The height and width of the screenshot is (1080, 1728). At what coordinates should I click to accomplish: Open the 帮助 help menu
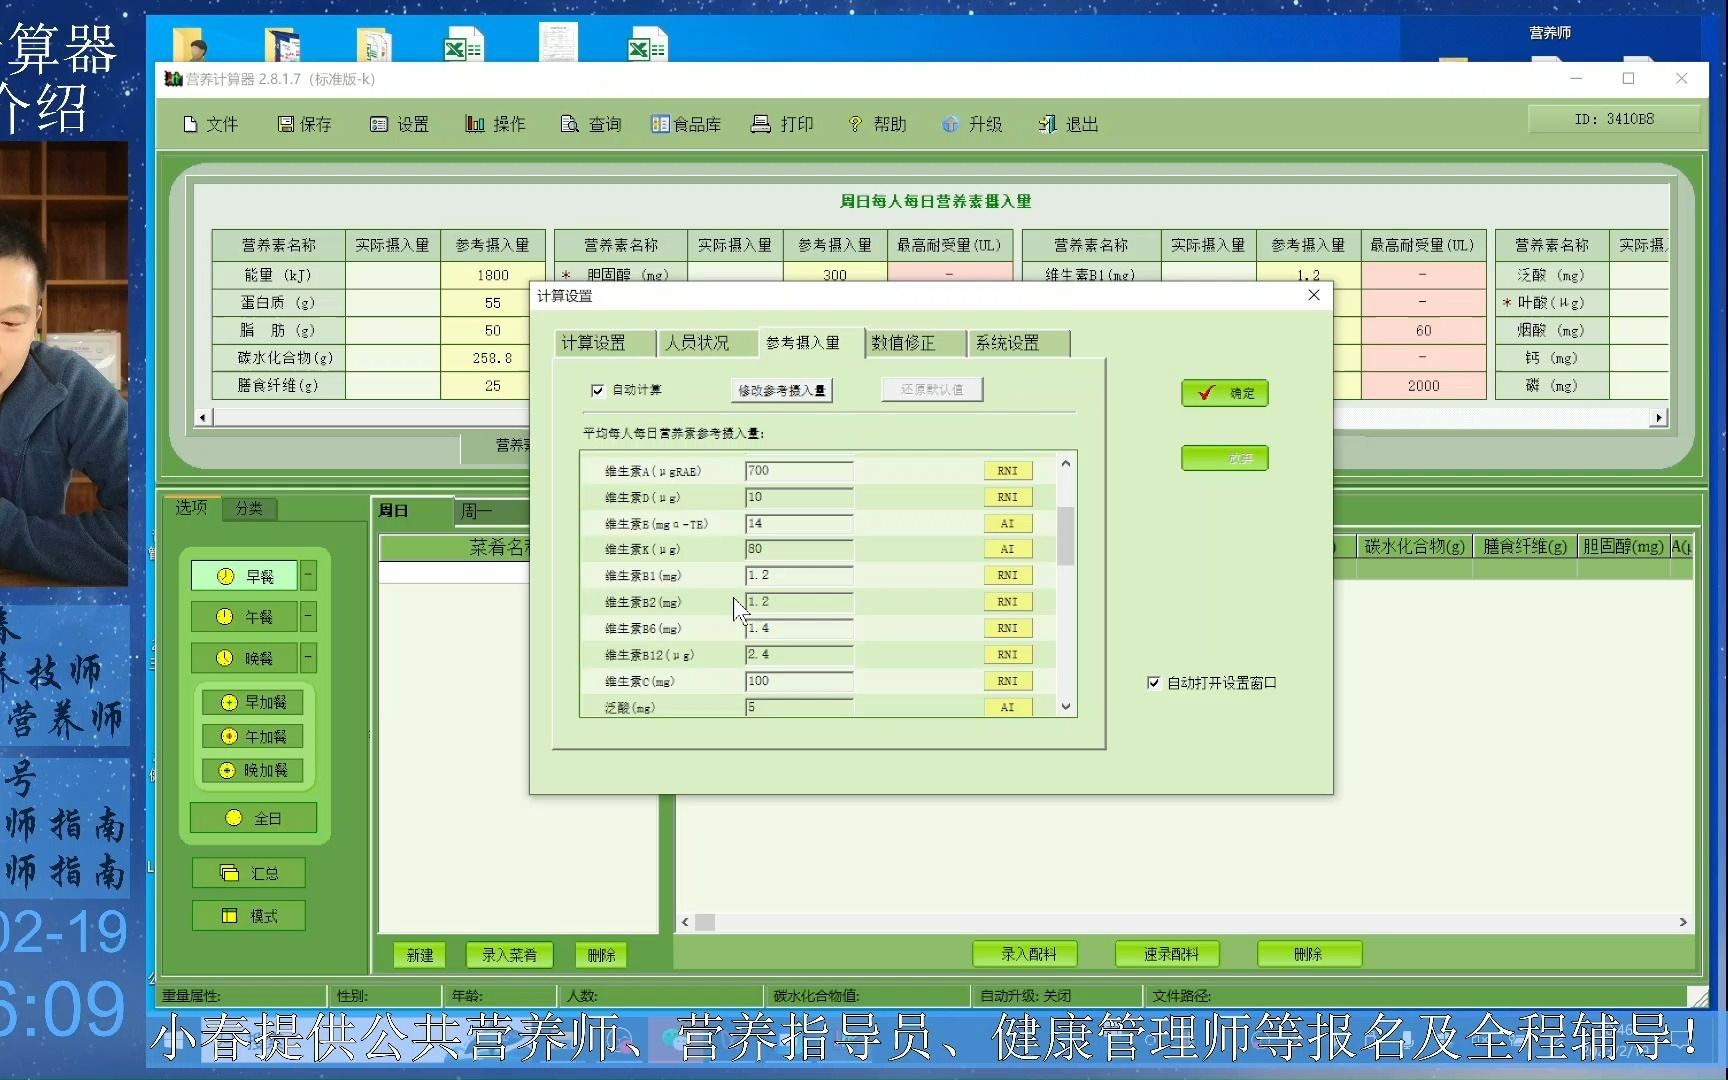tap(877, 124)
